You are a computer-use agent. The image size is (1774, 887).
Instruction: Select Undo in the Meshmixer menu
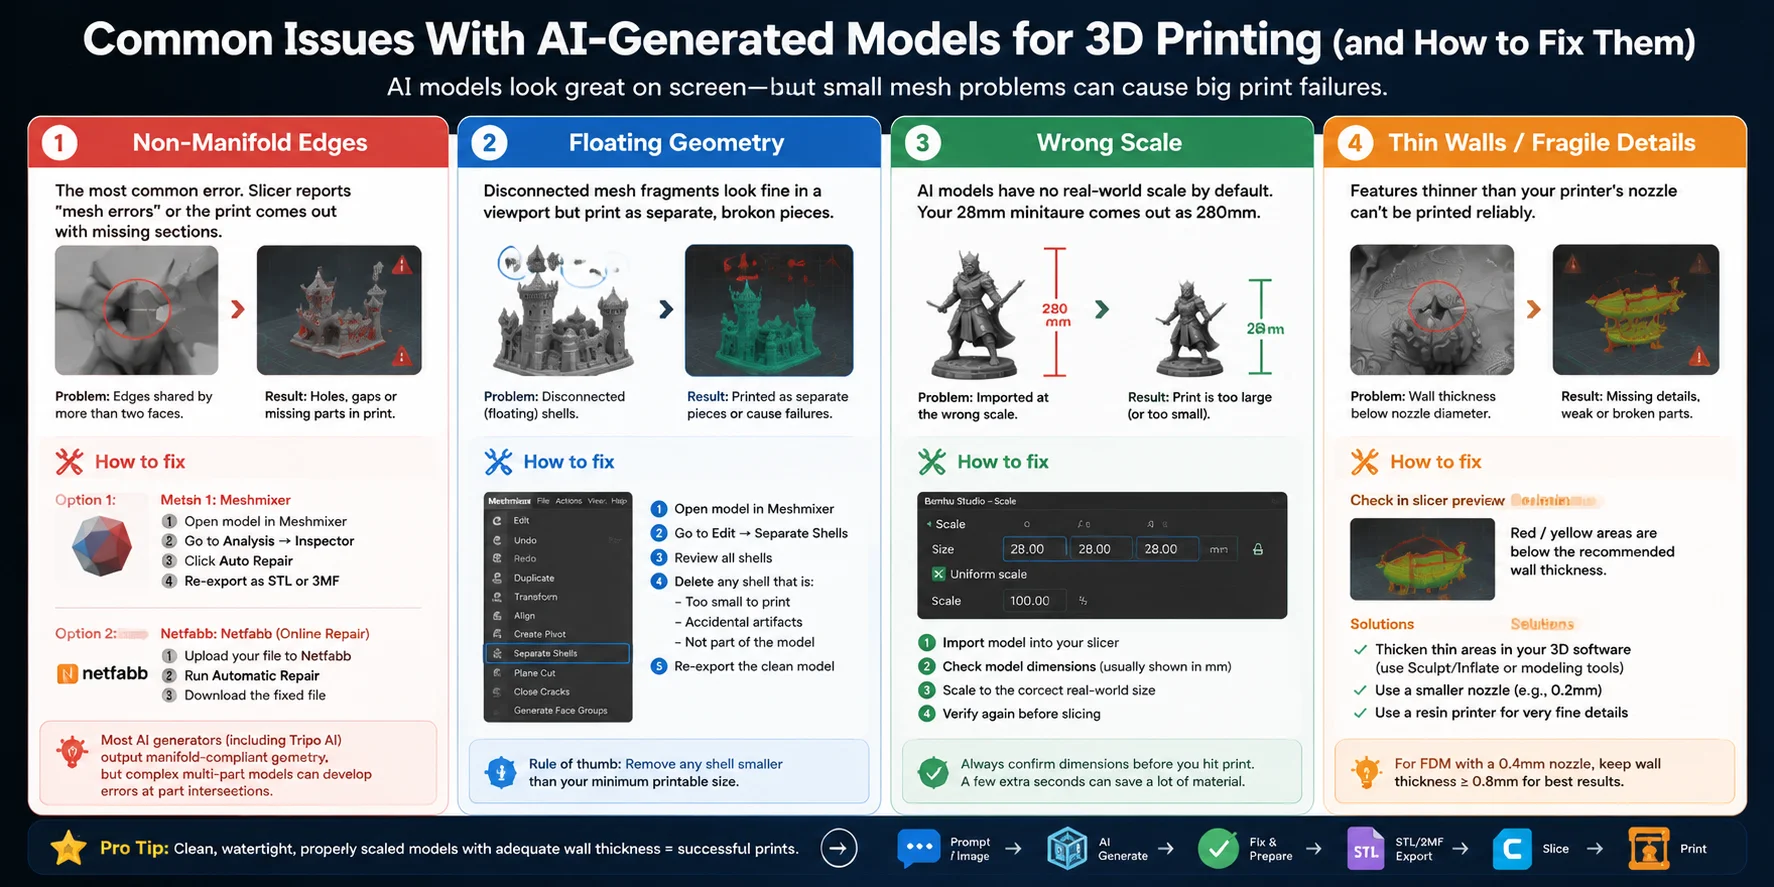coord(557,540)
